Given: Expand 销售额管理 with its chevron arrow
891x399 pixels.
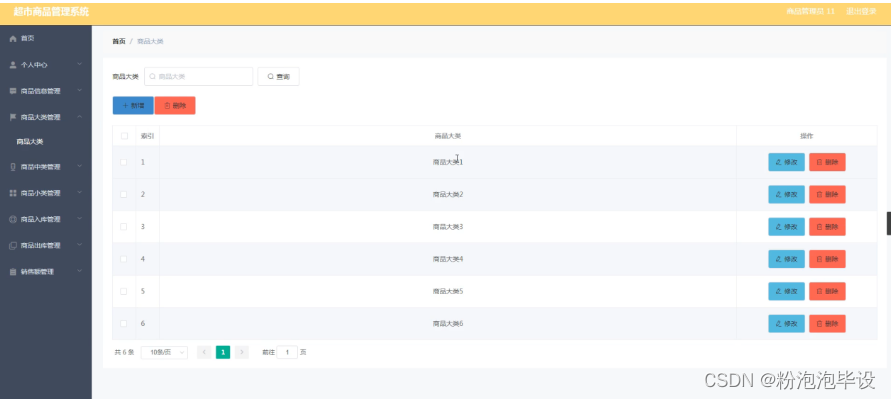Looking at the screenshot, I should (80, 271).
